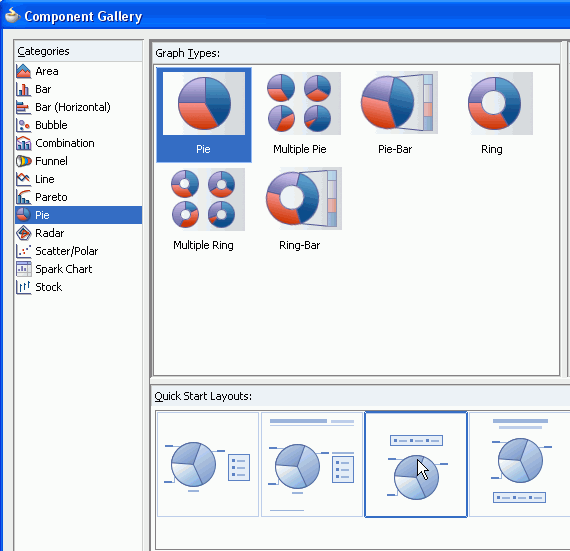The image size is (570, 551).
Task: Select the Bubble category icon
Action: click(x=24, y=125)
